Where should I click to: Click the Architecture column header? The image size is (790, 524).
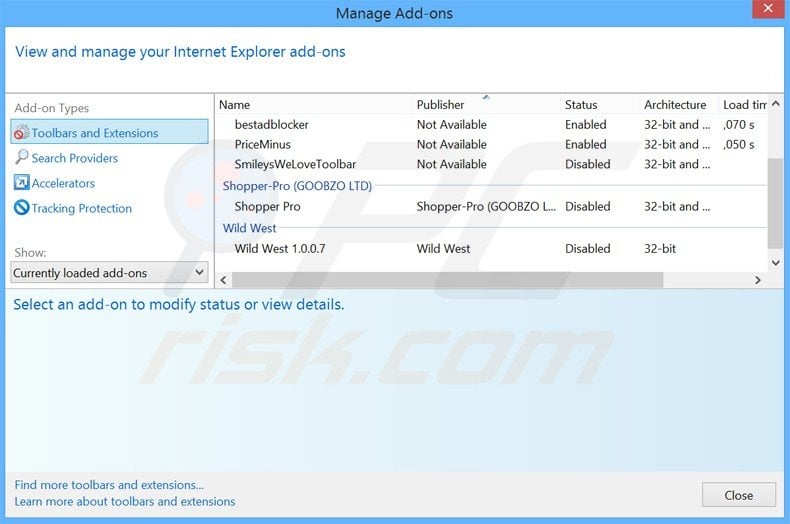pyautogui.click(x=675, y=105)
